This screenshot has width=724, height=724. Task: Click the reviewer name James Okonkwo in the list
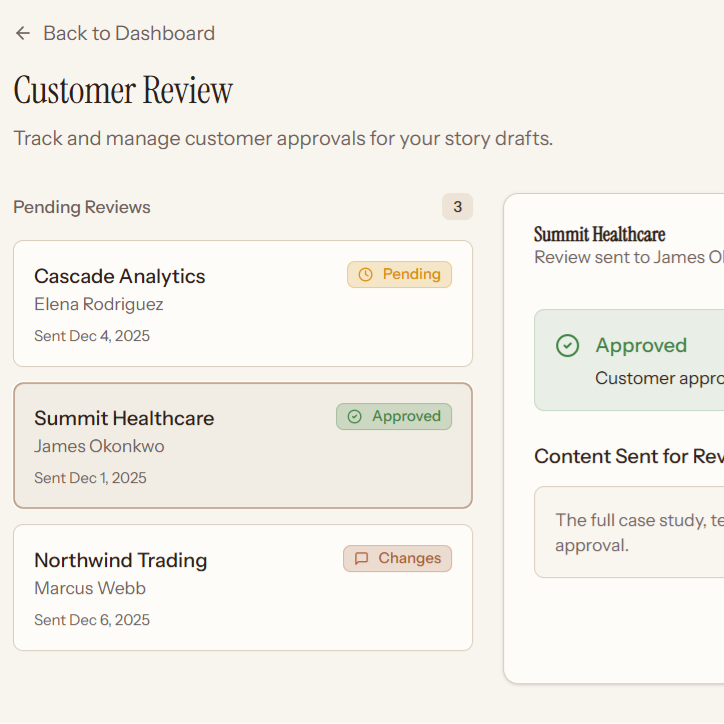click(99, 446)
